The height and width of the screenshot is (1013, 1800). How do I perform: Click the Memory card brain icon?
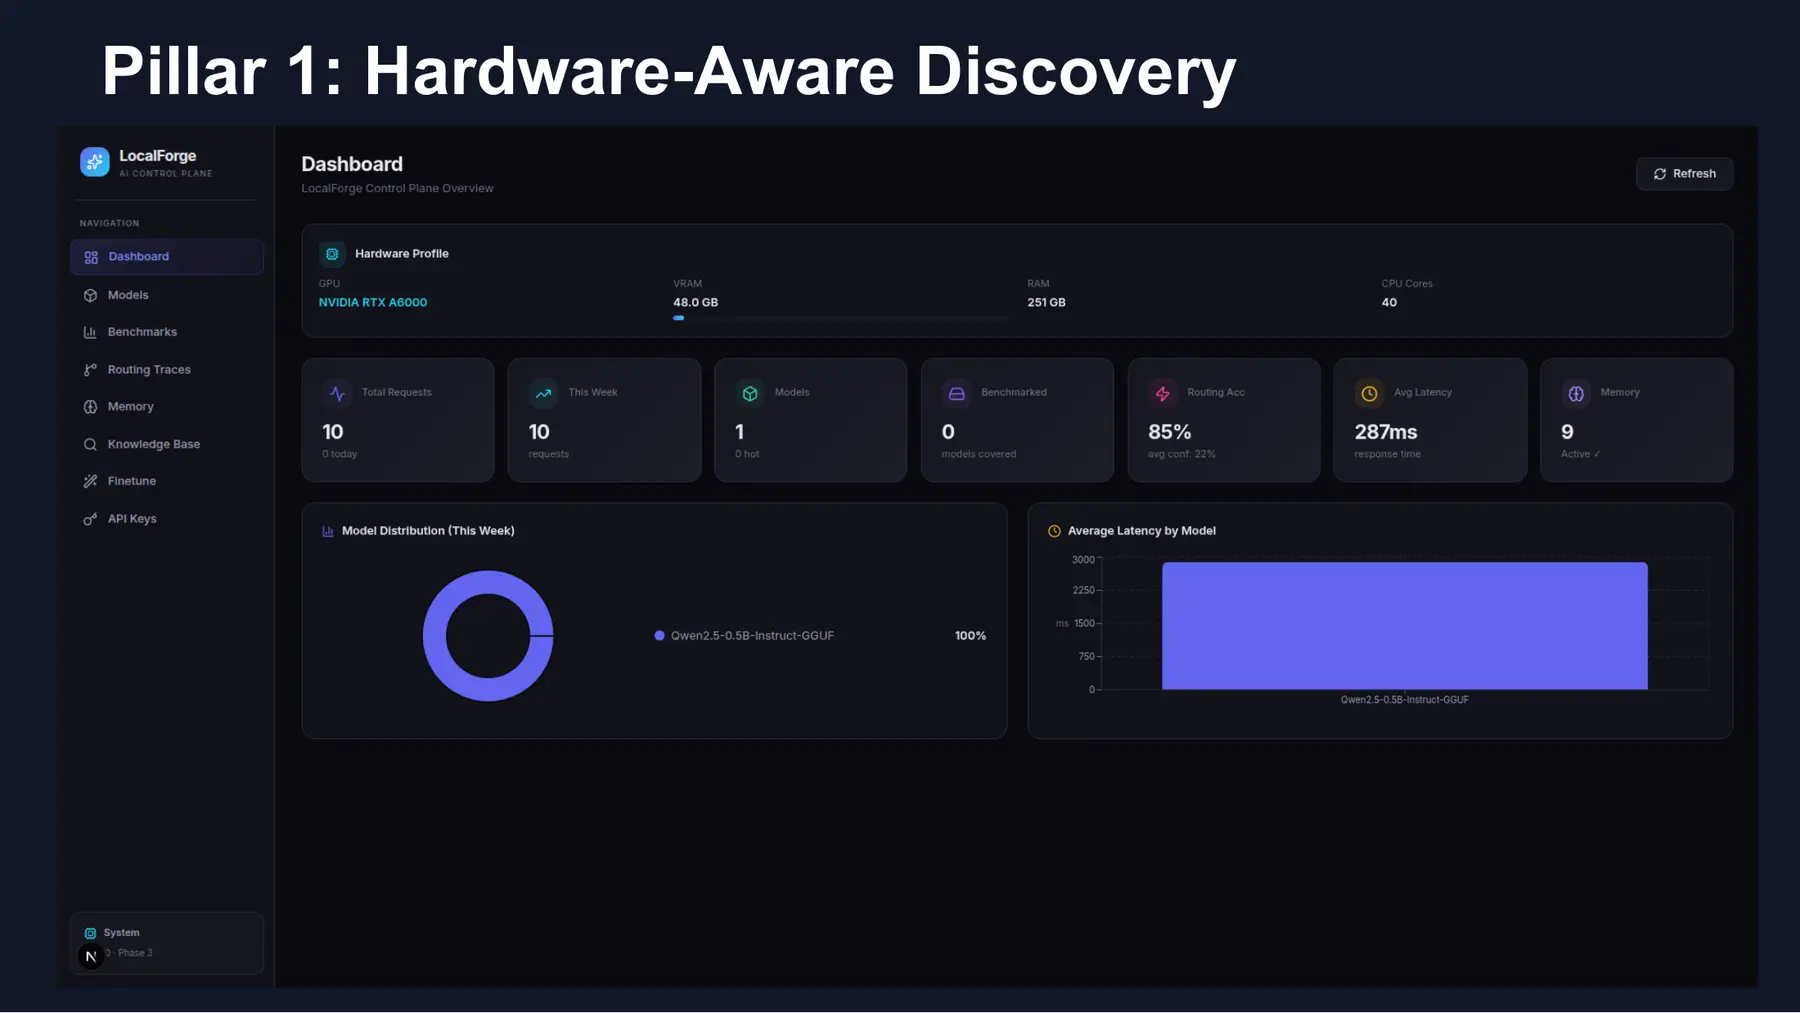click(x=1576, y=394)
